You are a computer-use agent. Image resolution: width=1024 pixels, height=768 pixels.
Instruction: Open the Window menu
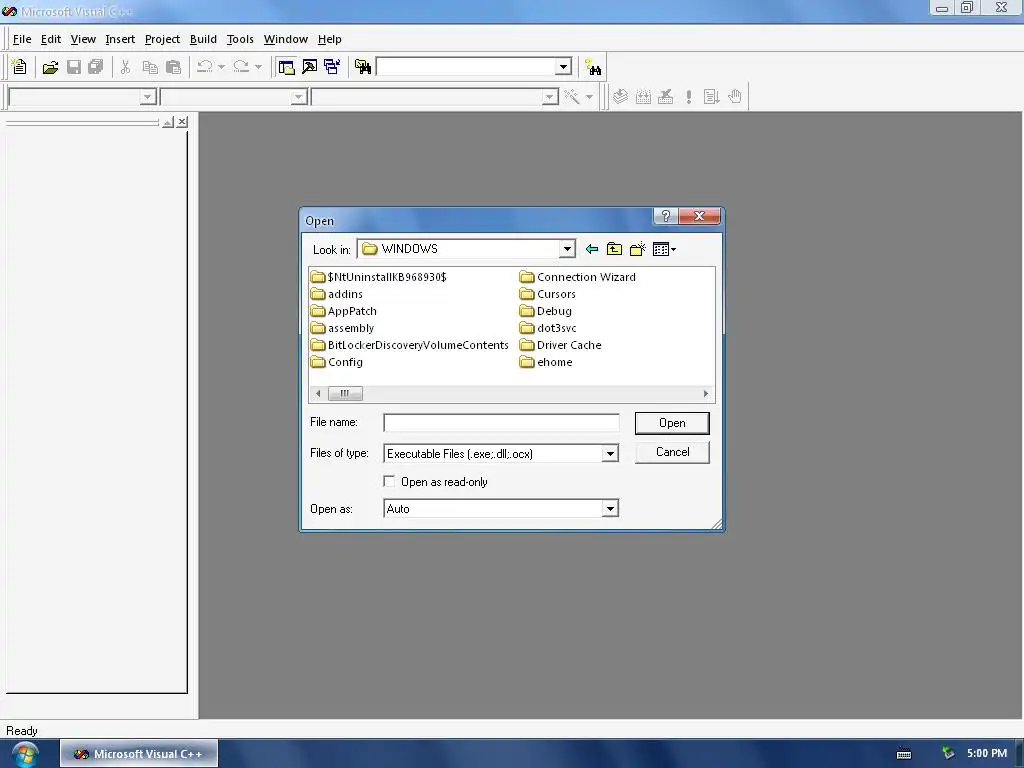pyautogui.click(x=285, y=39)
